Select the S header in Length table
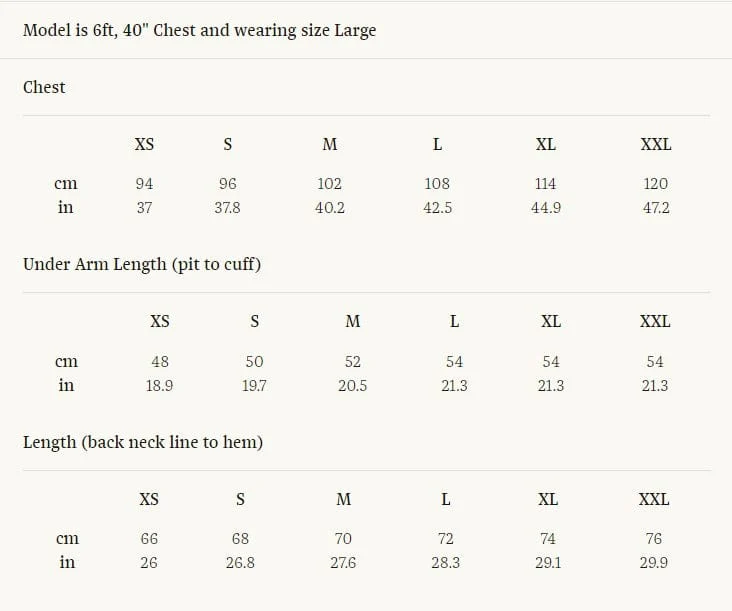The width and height of the screenshot is (732, 611). tap(240, 499)
